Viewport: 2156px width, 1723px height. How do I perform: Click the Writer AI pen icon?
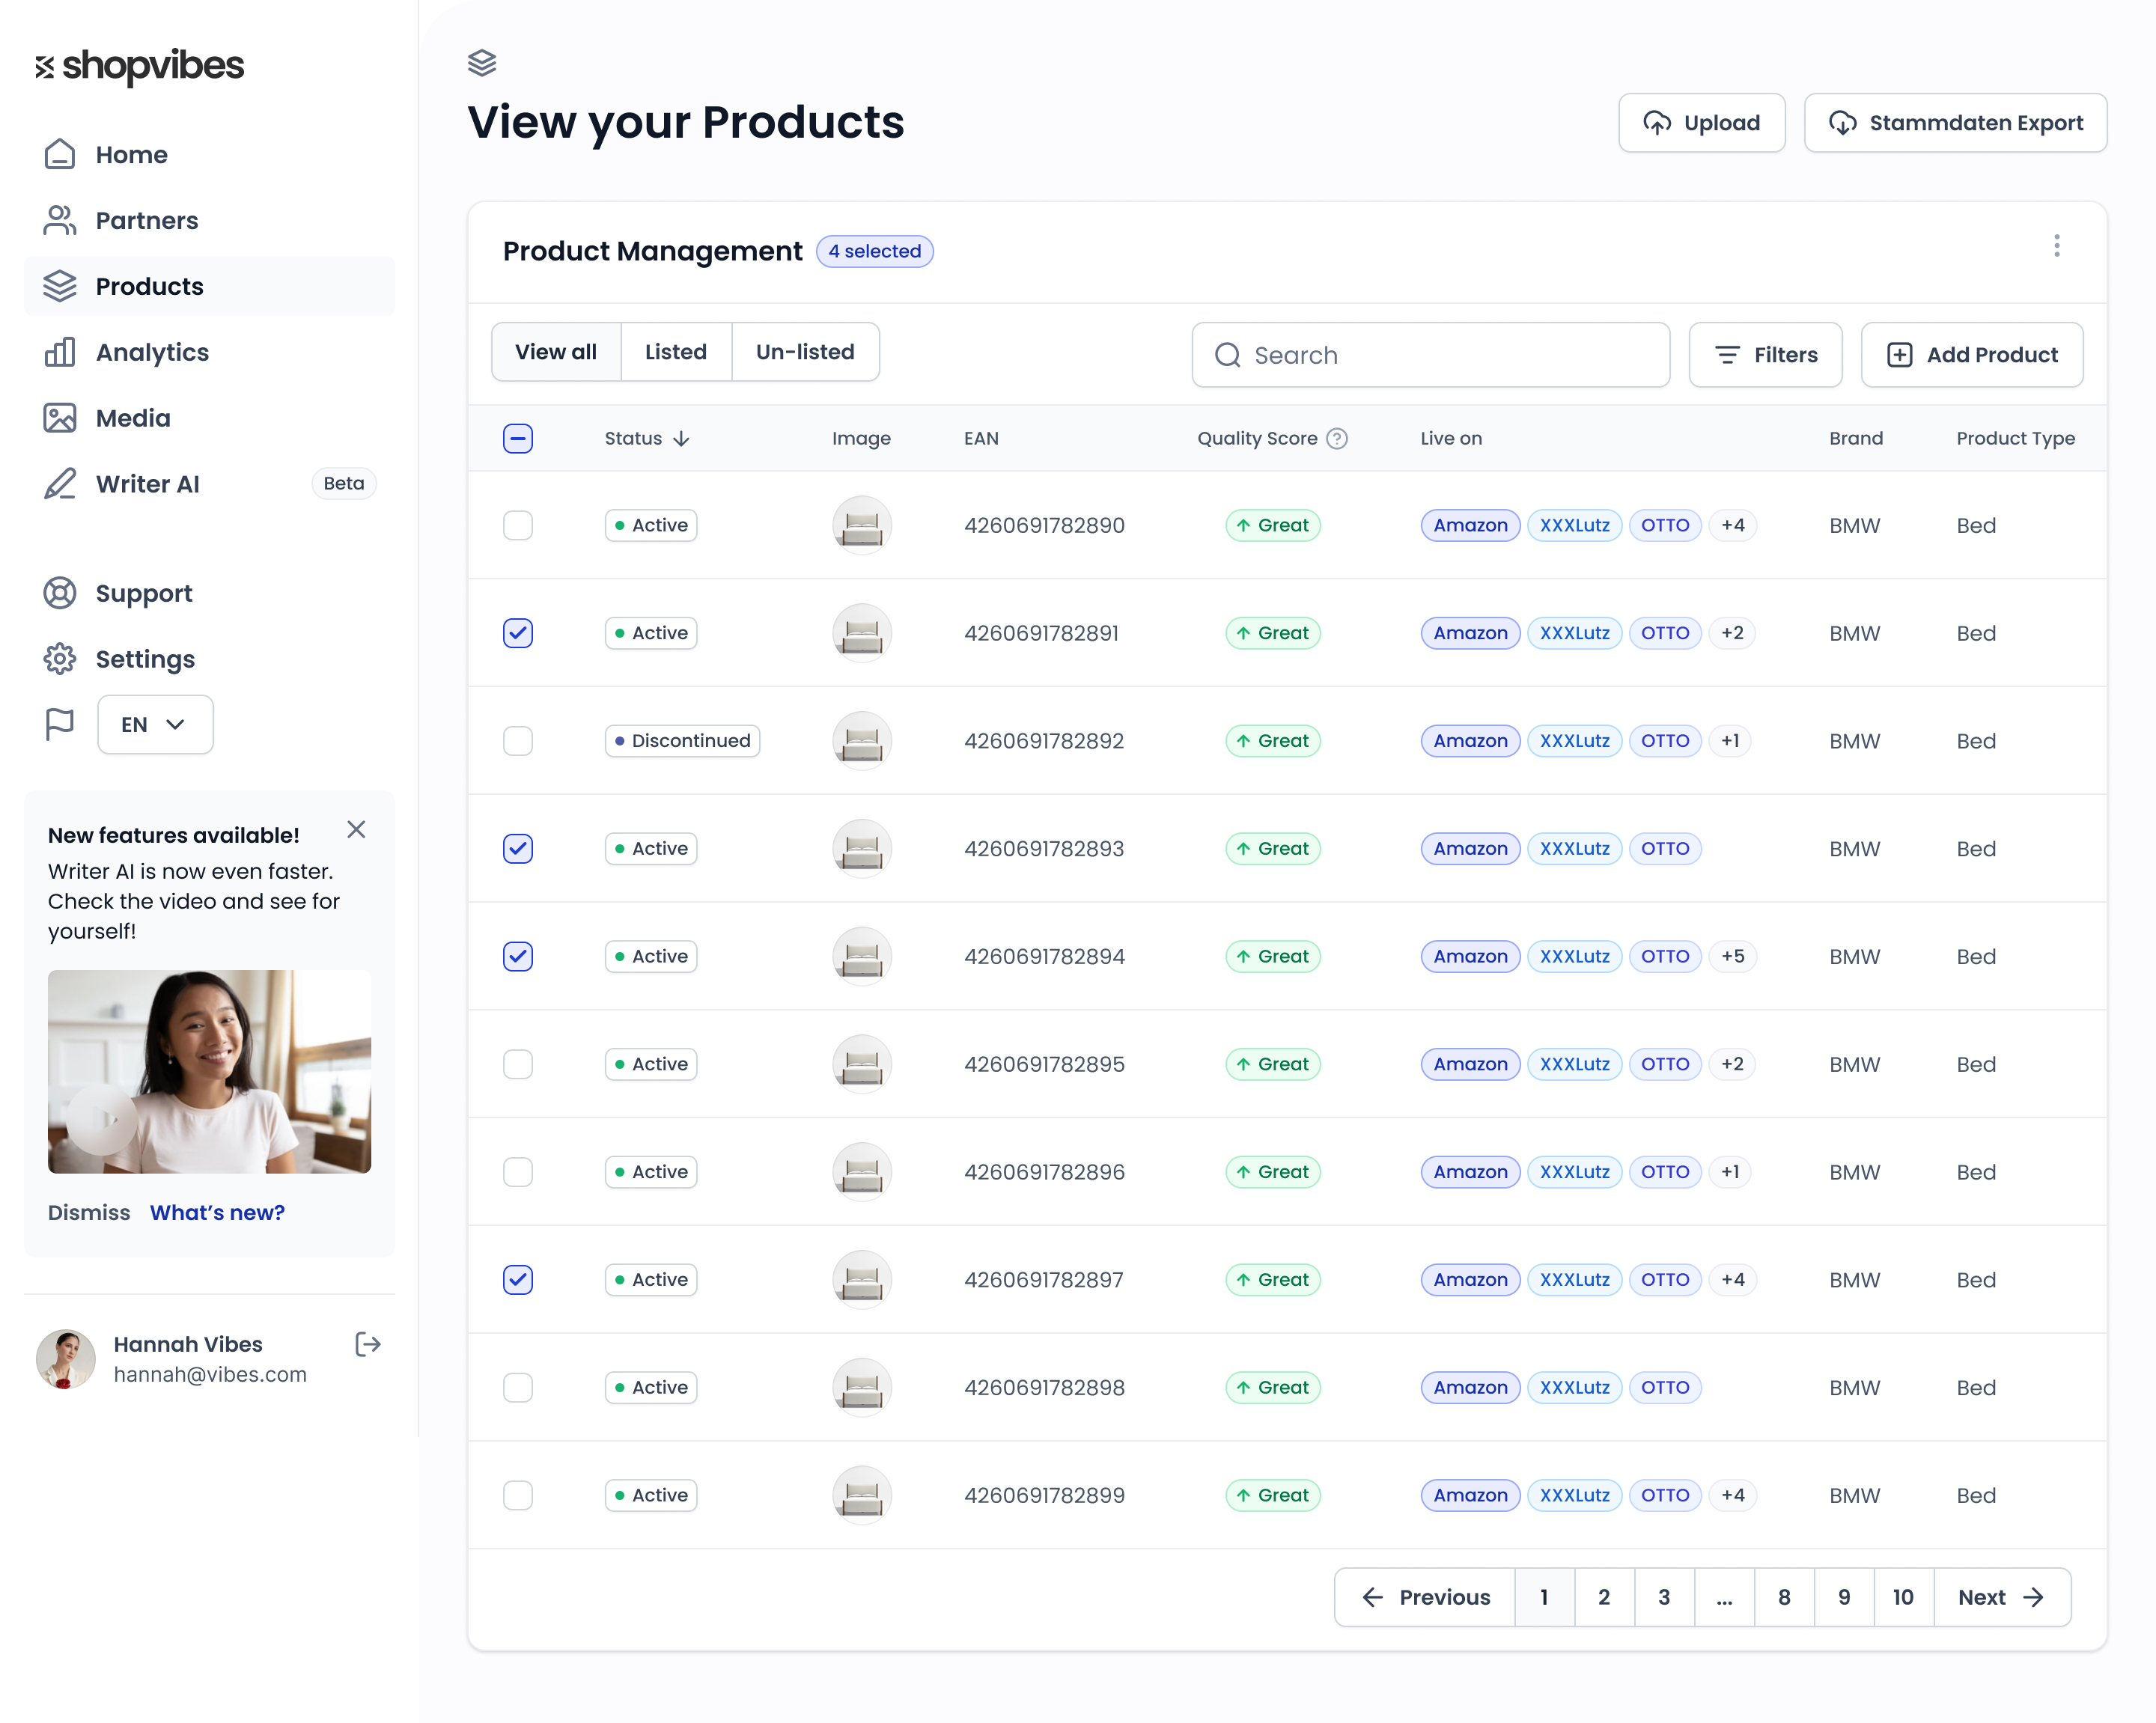click(x=60, y=484)
